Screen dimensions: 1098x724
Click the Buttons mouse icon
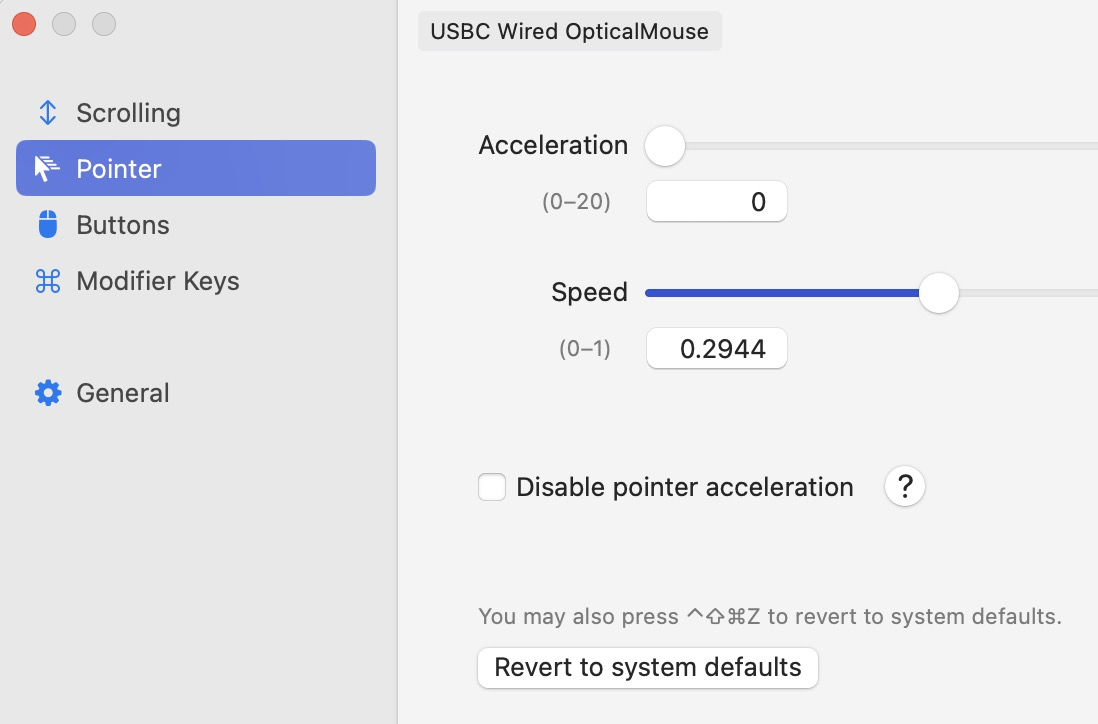(47, 225)
